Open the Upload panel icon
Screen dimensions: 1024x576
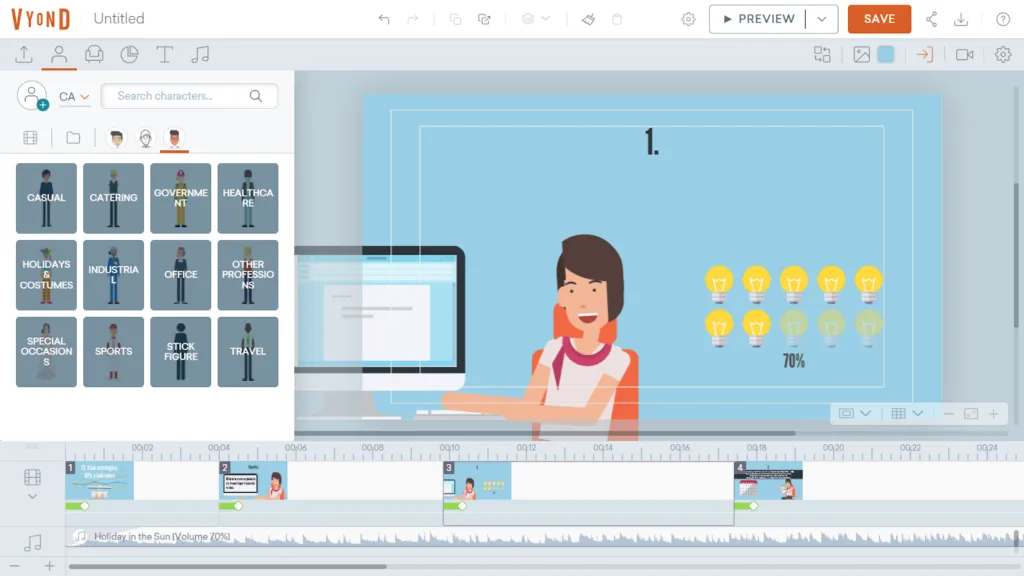click(24, 54)
